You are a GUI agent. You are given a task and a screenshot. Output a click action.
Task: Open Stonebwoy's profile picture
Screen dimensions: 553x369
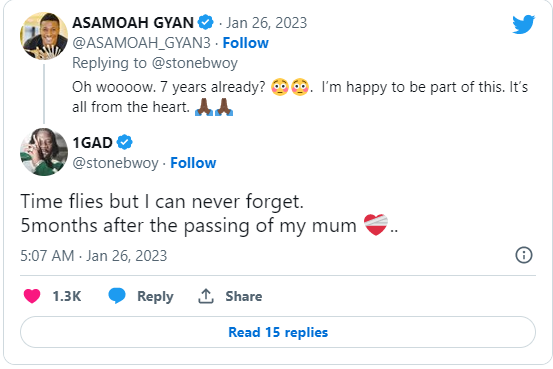[44, 152]
